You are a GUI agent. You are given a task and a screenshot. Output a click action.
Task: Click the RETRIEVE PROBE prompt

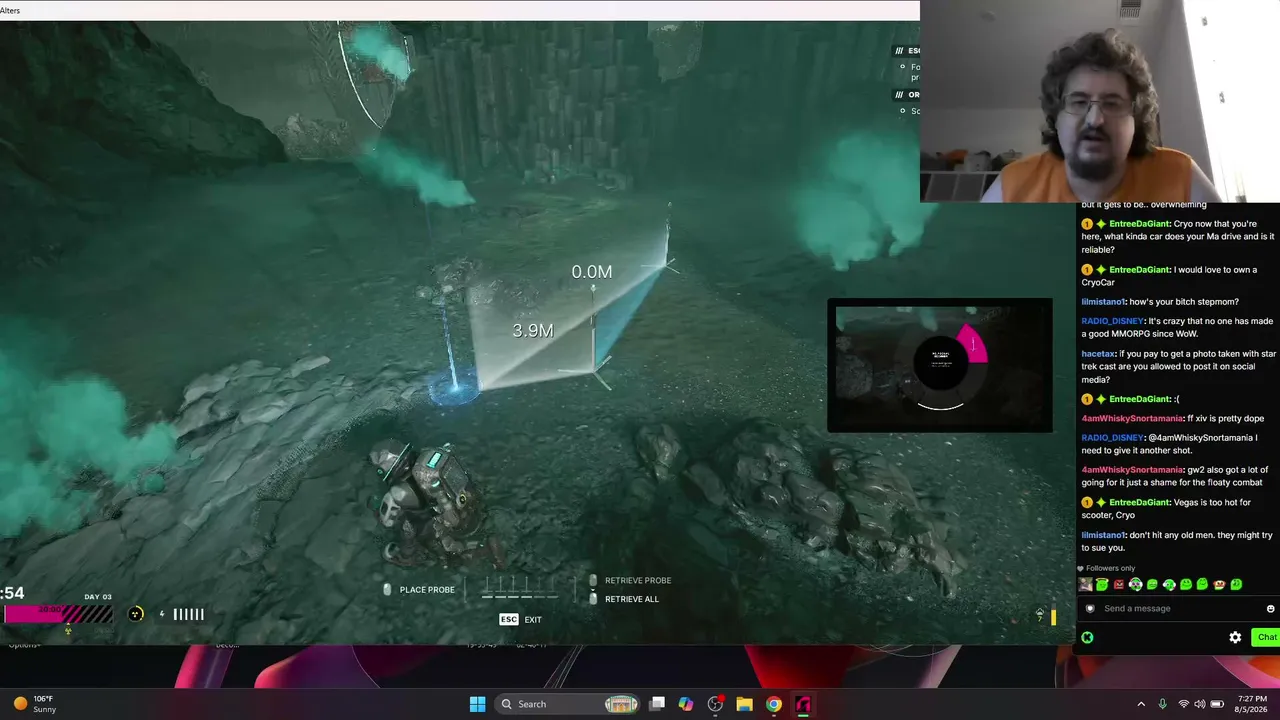(x=630, y=580)
